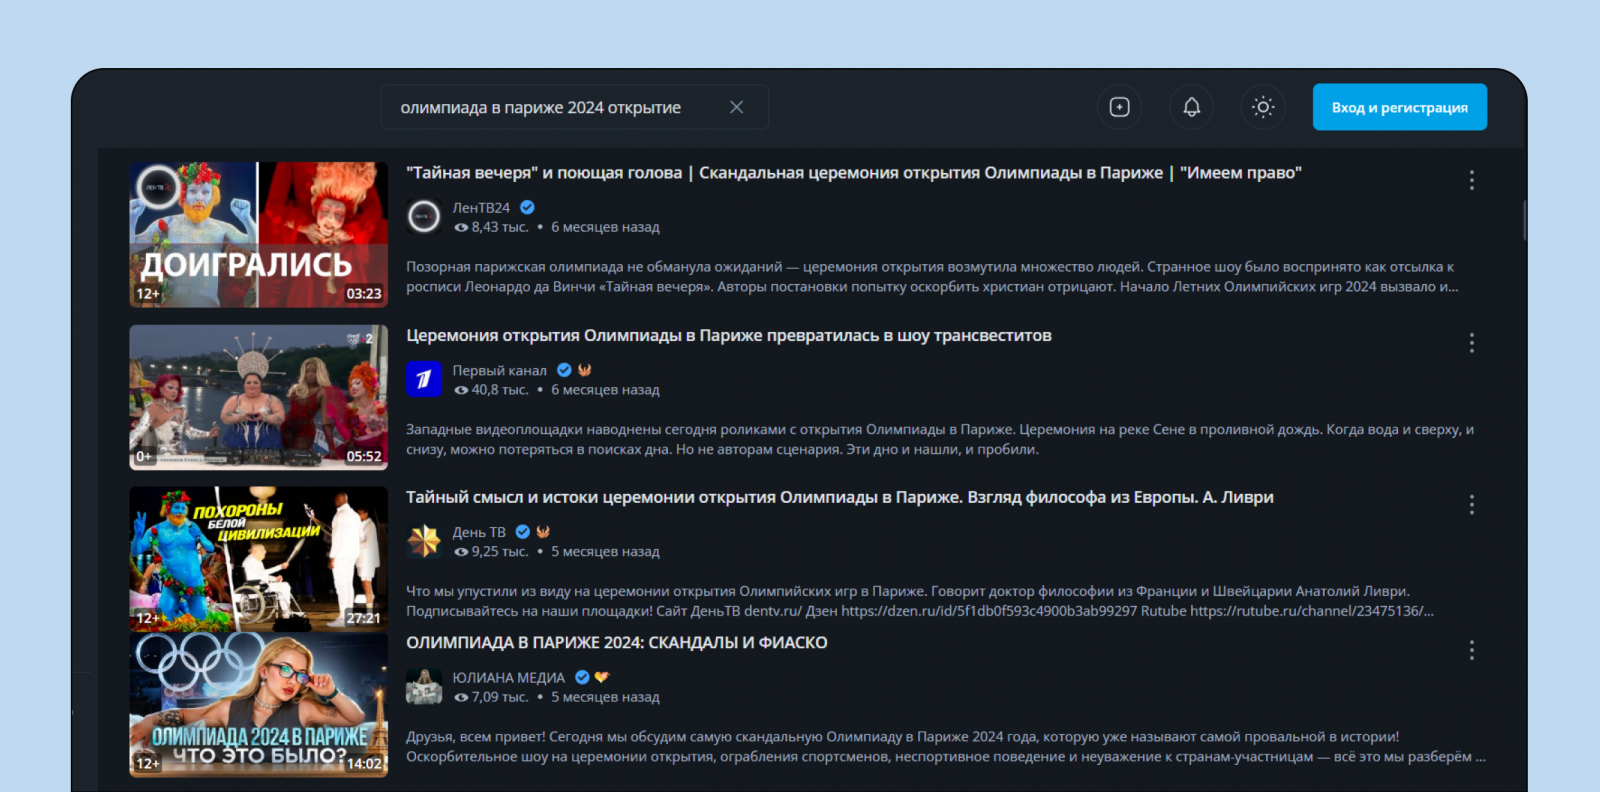
Task: Clear the search field with the X icon
Action: (x=736, y=107)
